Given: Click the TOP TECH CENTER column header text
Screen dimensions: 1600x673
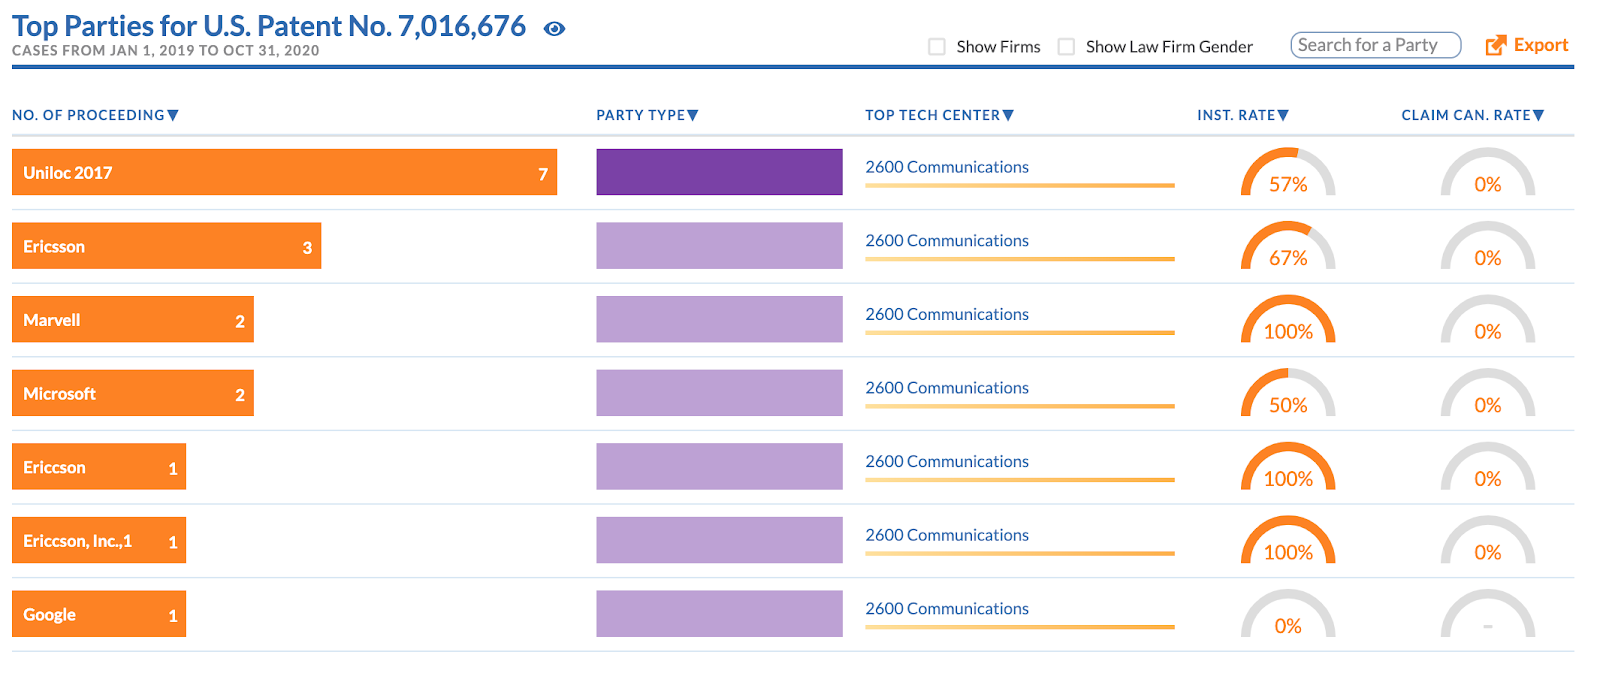Looking at the screenshot, I should [x=933, y=116].
